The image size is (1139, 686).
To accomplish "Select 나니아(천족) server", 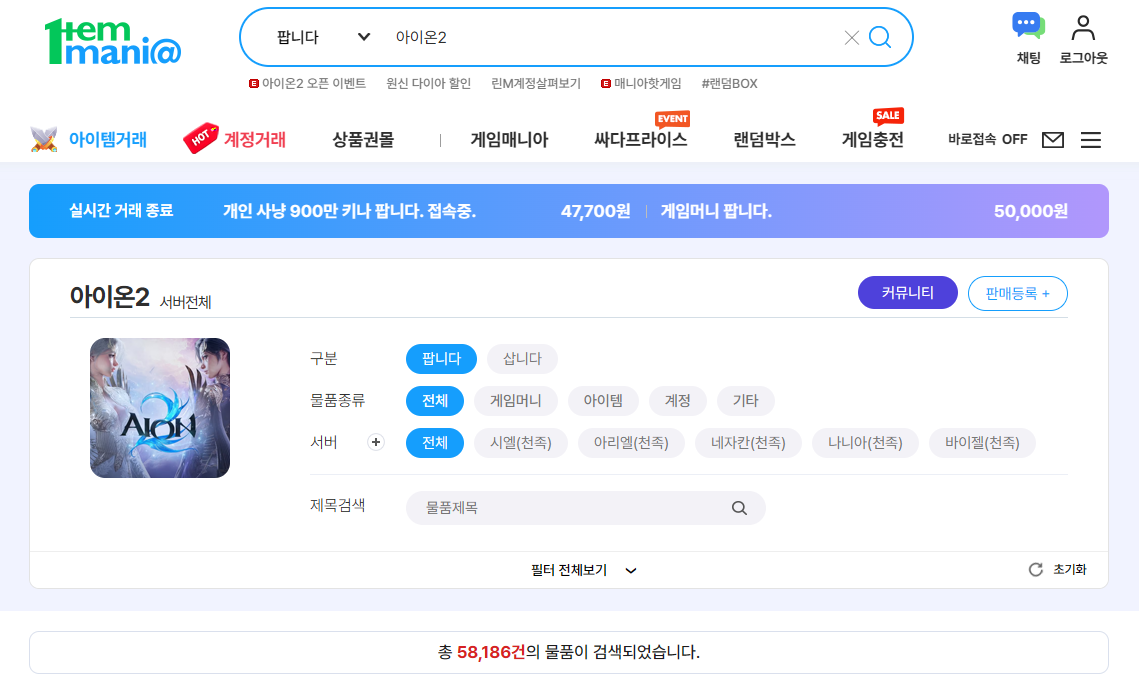I will coord(865,443).
